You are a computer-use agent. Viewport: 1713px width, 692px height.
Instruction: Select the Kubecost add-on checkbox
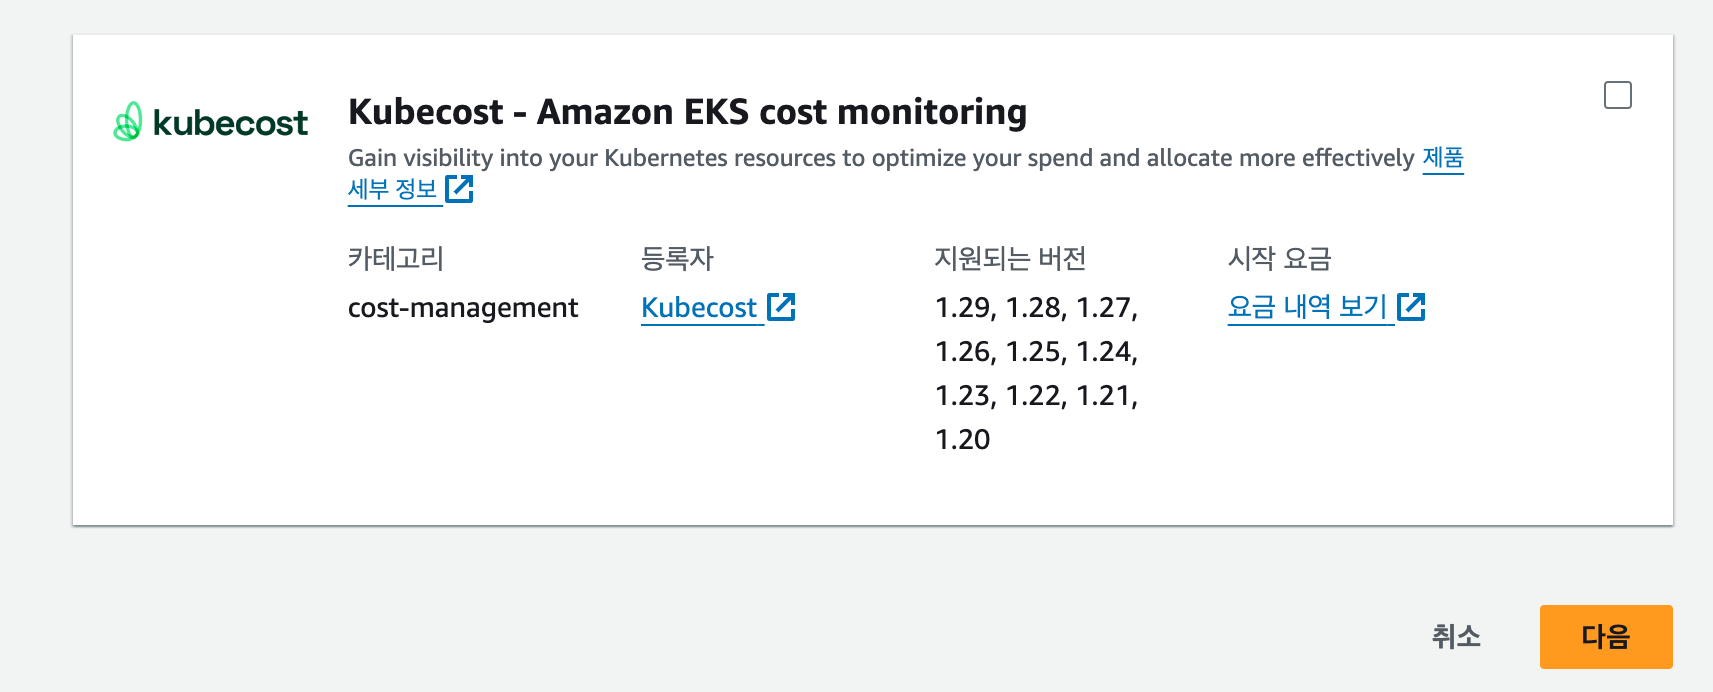(x=1617, y=95)
